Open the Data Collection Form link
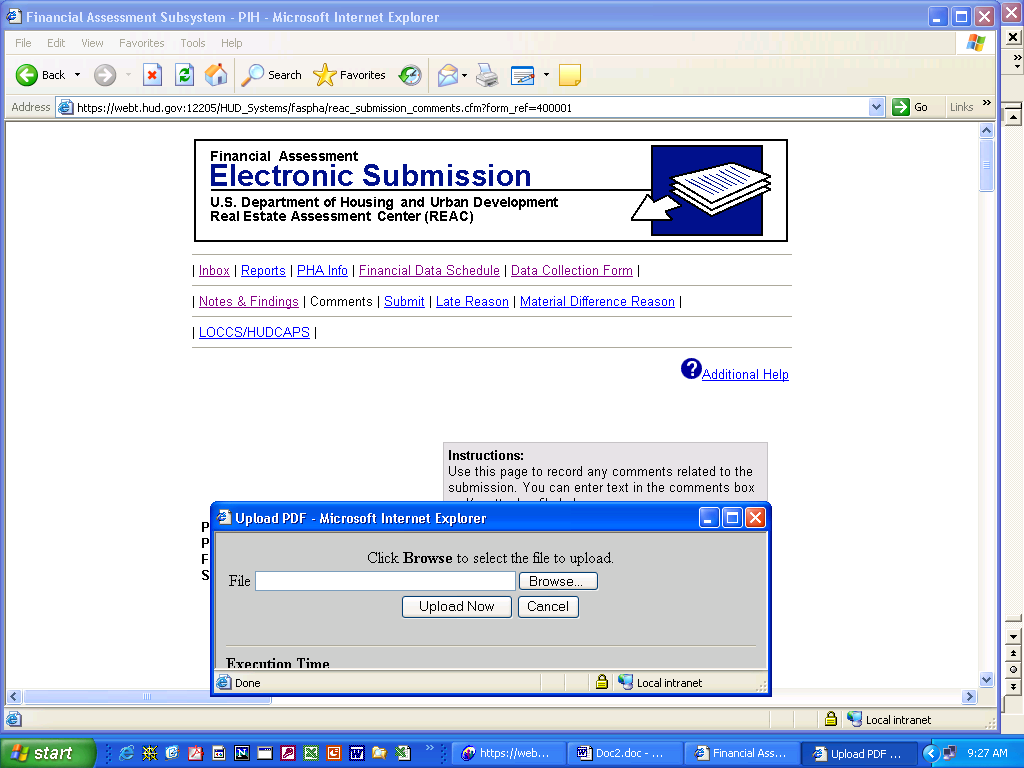This screenshot has width=1024, height=768. 571,270
